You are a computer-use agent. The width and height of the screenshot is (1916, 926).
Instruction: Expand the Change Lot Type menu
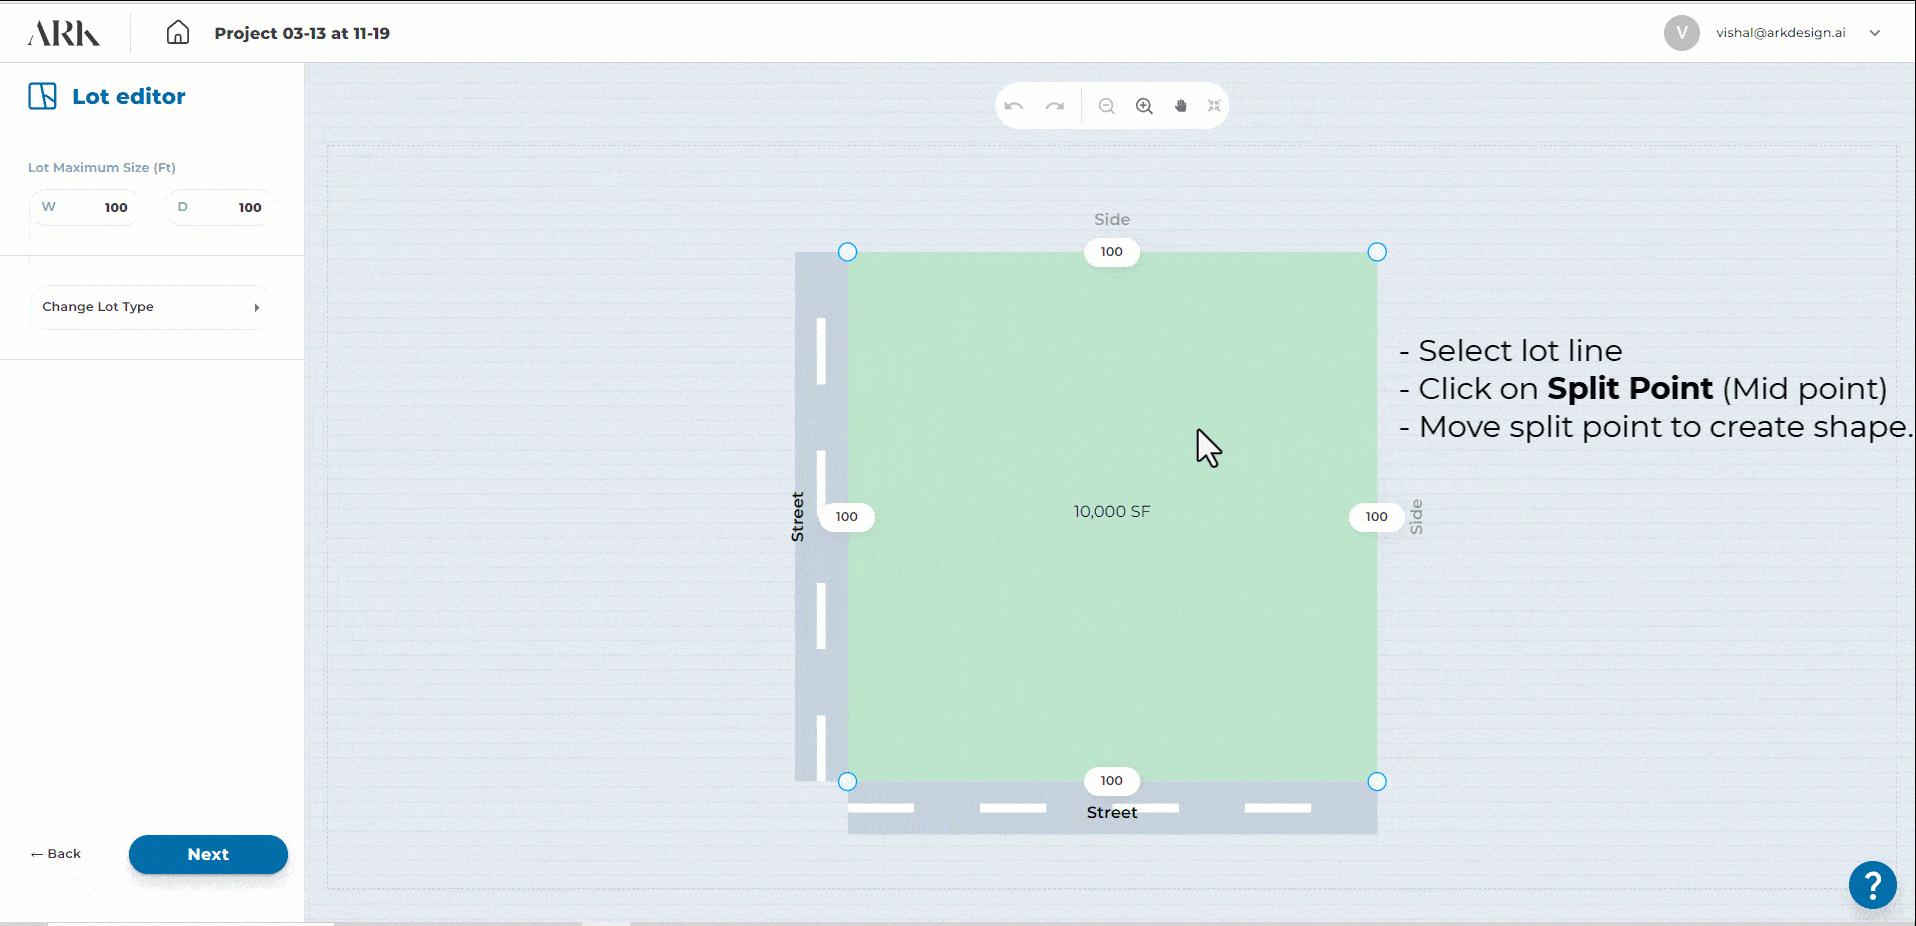(x=152, y=307)
